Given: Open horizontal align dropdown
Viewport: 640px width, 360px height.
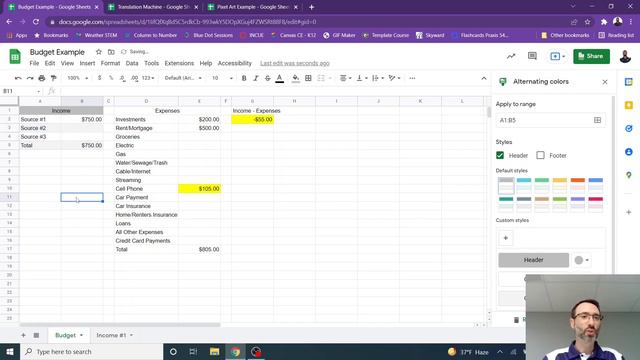Looking at the screenshot, I should pos(345,78).
